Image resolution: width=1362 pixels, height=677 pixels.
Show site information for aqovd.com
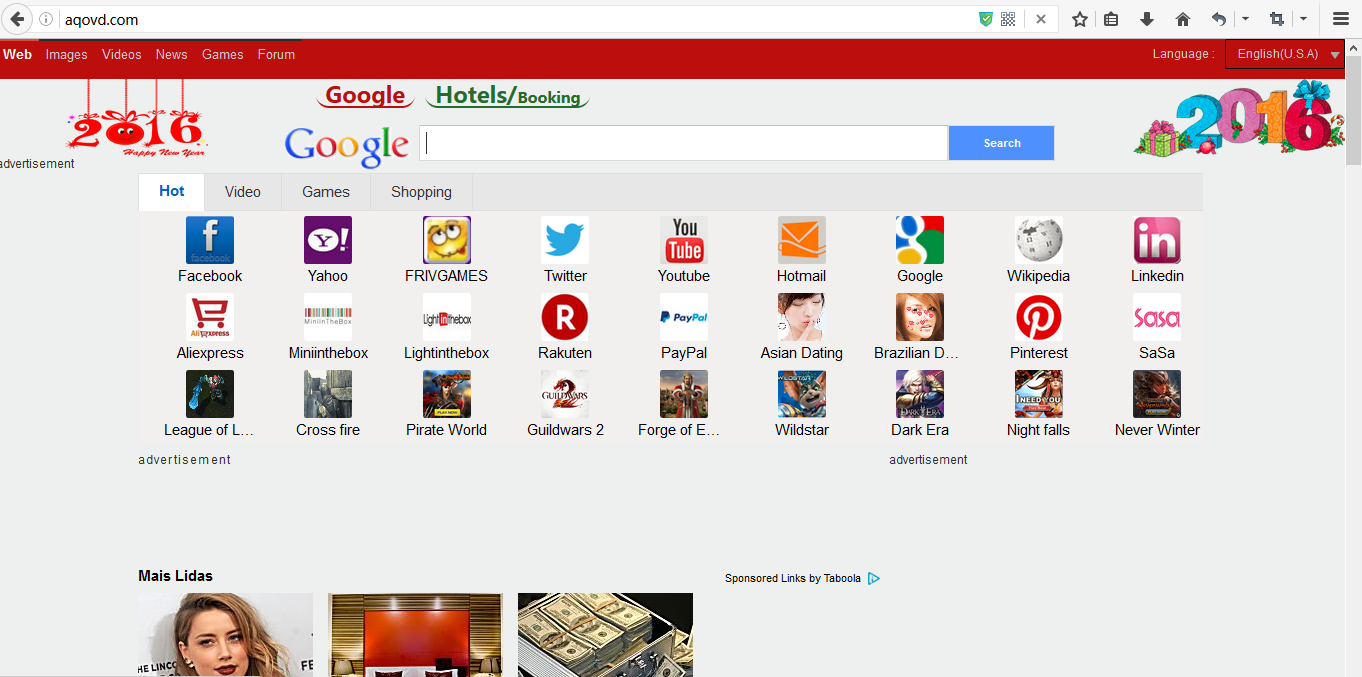tap(46, 19)
